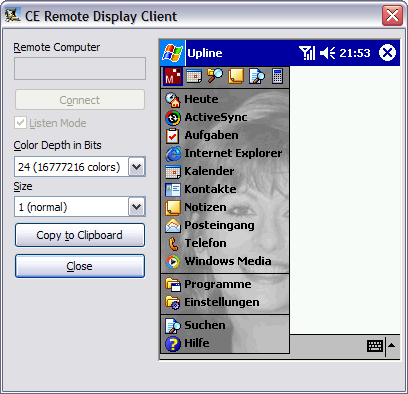The height and width of the screenshot is (394, 408).
Task: Click the Notizen icon in menu
Action: tap(173, 208)
